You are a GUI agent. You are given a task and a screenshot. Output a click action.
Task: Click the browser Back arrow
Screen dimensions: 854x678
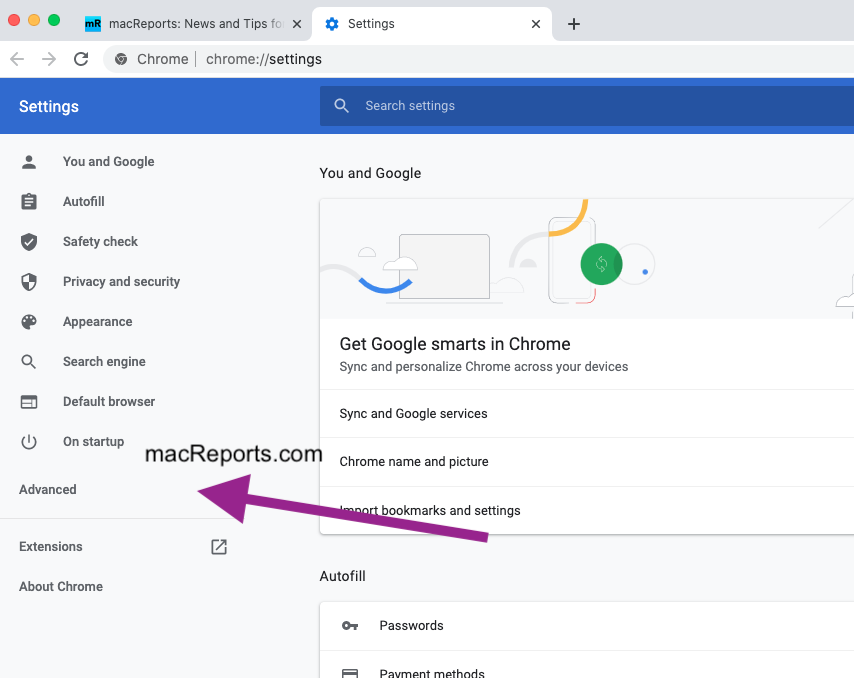tap(17, 59)
